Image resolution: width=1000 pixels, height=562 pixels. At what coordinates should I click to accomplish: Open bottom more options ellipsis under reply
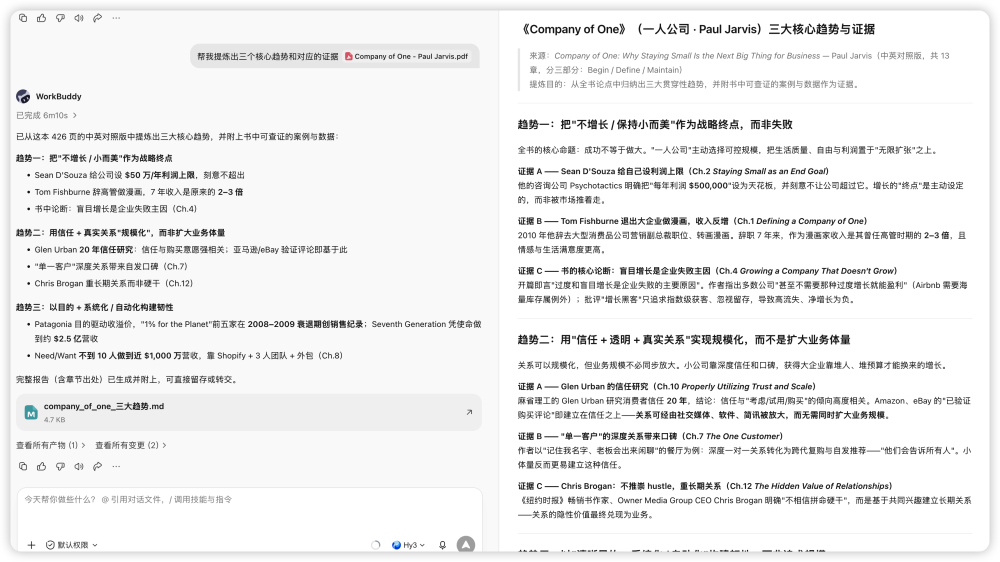(x=116, y=466)
